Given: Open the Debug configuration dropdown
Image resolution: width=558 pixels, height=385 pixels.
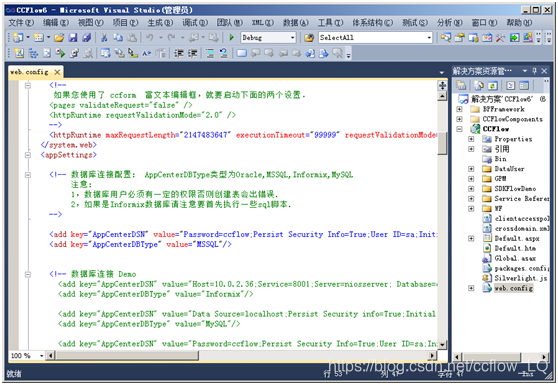Looking at the screenshot, I should coord(293,37).
